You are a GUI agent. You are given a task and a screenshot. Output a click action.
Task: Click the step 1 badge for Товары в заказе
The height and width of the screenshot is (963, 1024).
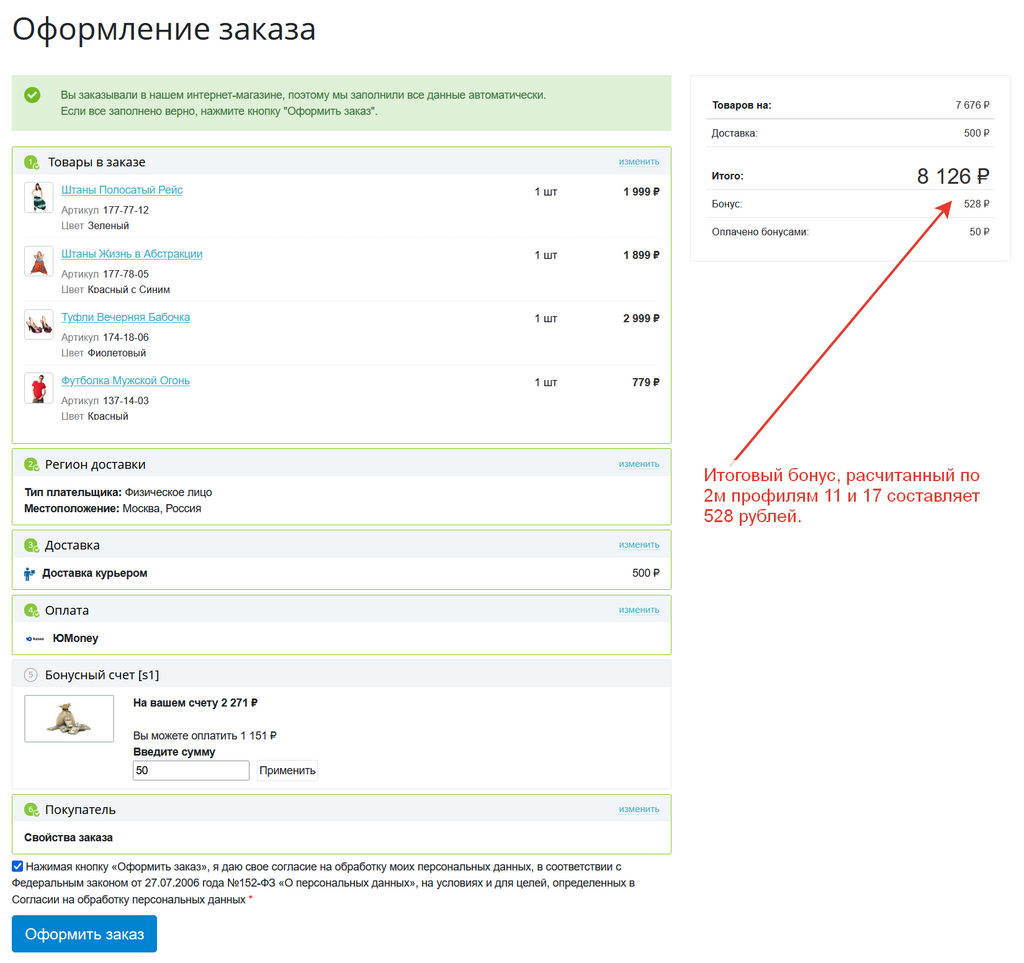(31, 162)
